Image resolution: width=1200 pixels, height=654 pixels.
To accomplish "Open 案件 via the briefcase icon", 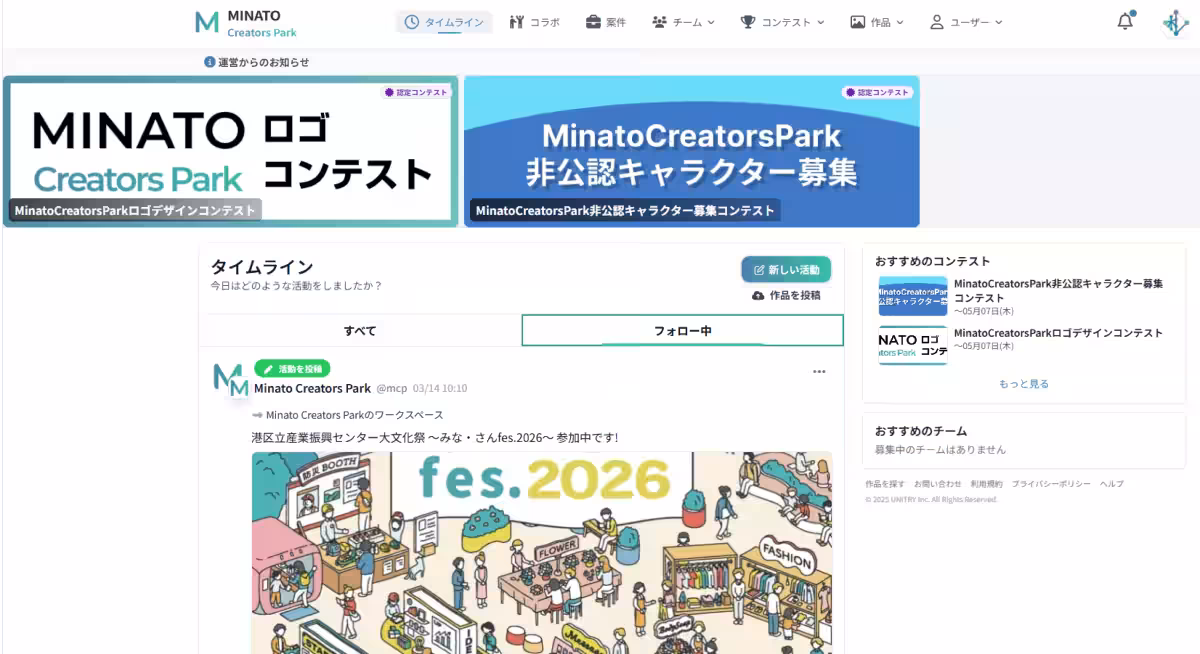I will (592, 20).
